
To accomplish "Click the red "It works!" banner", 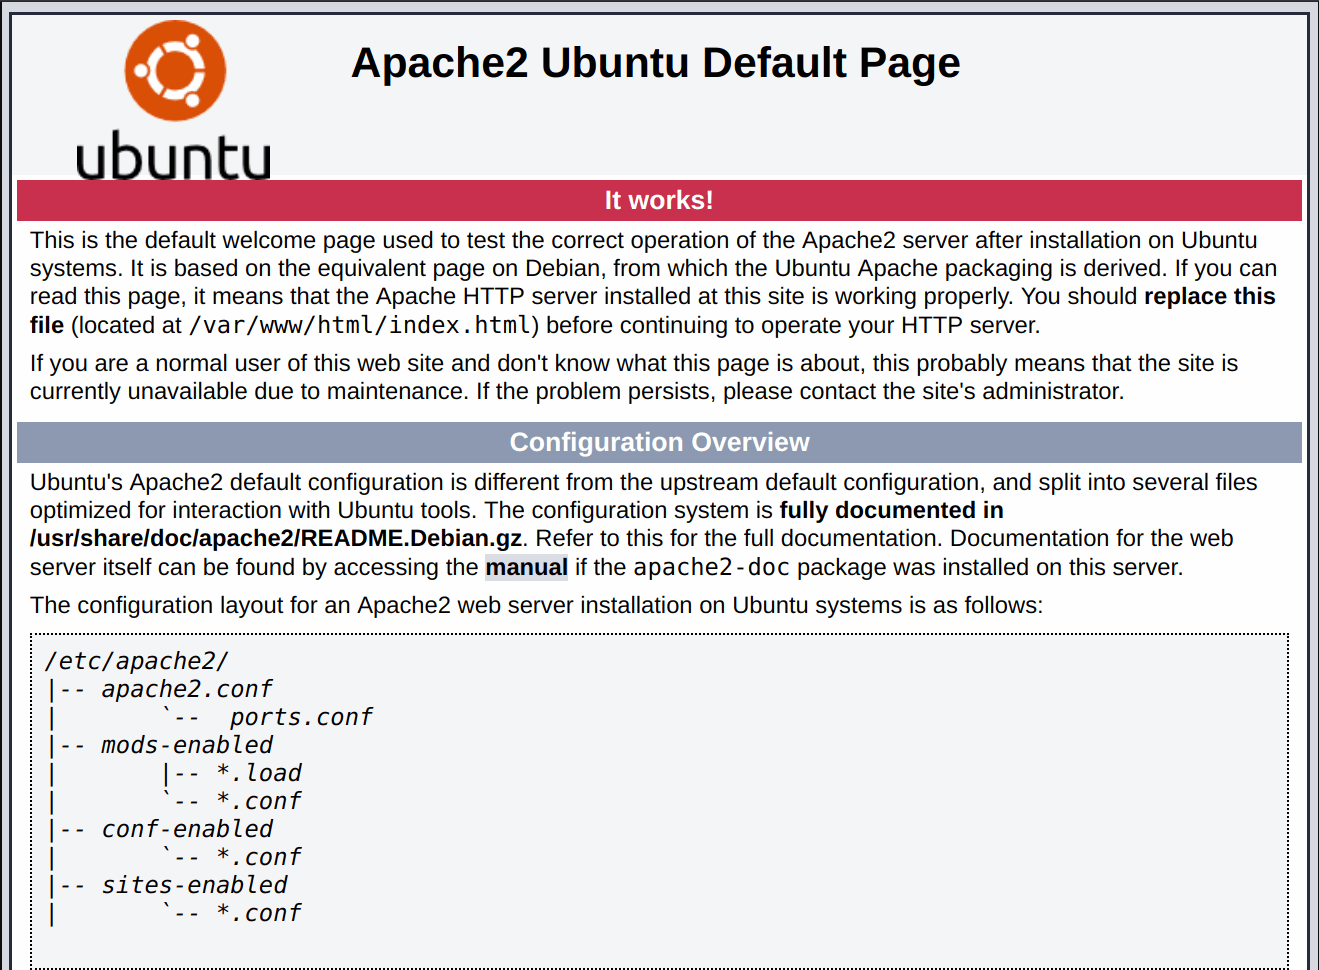I will [x=659, y=200].
